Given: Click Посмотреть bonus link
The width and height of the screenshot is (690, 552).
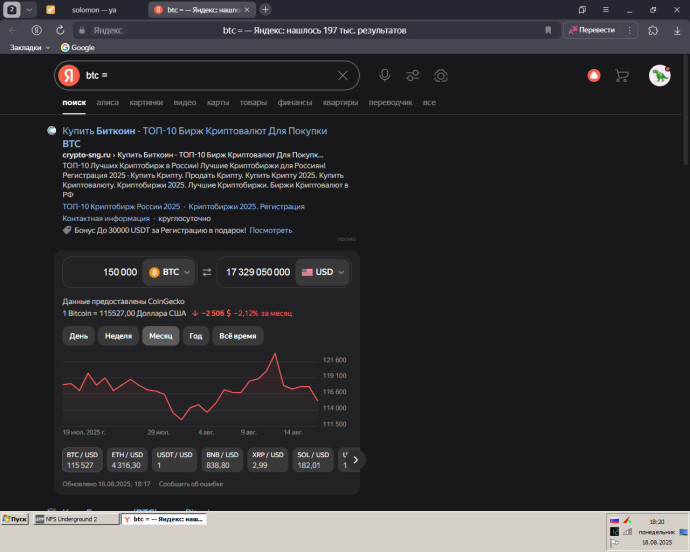Looking at the screenshot, I should [x=271, y=230].
